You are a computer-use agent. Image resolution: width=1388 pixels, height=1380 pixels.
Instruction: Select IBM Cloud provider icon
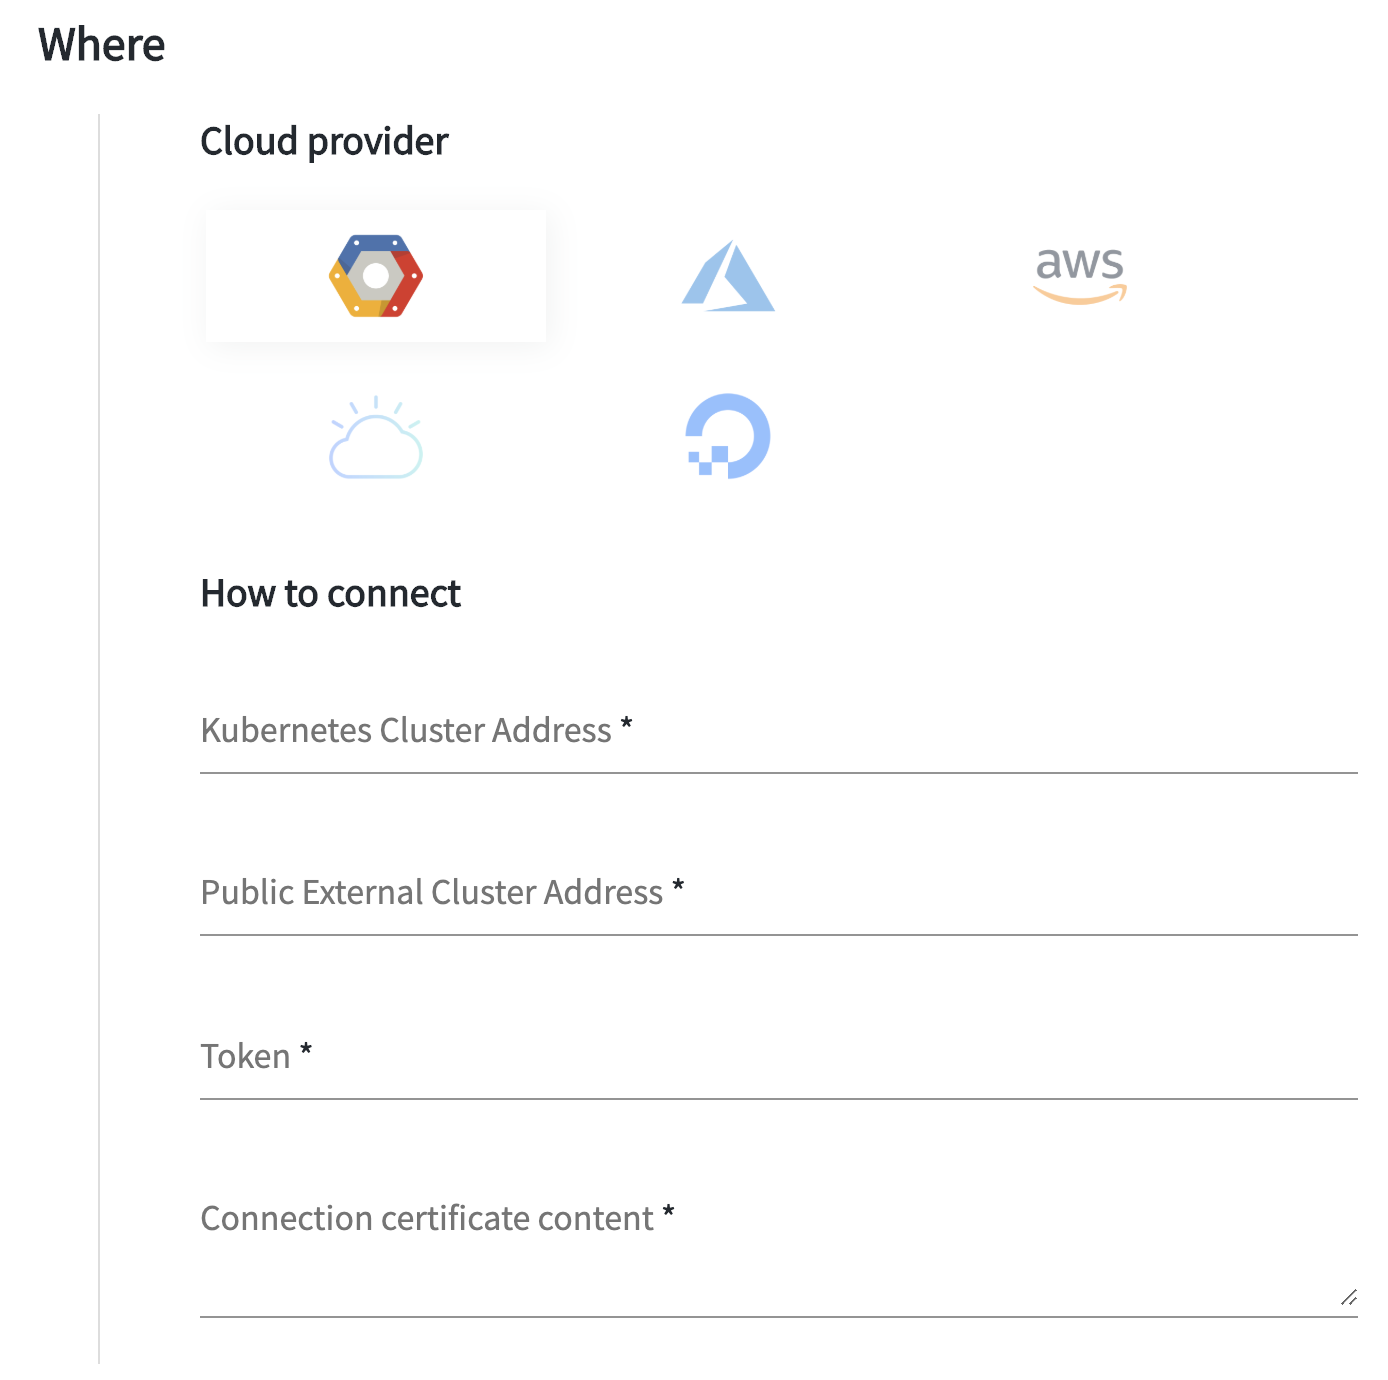(x=376, y=437)
